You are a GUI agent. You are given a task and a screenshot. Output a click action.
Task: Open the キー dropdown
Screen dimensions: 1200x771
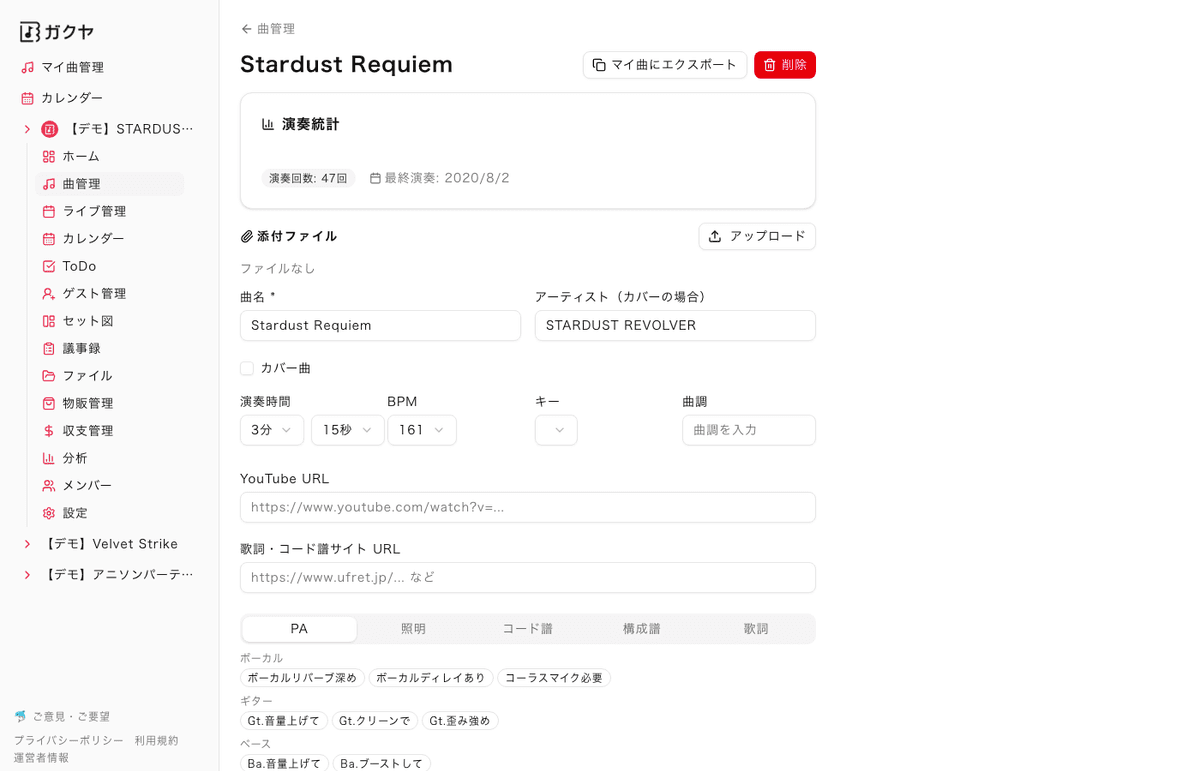pos(556,429)
